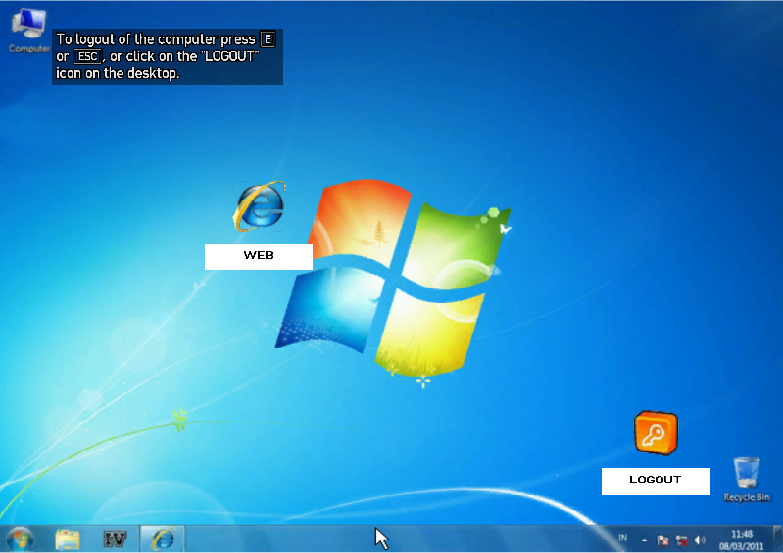Switch to Internet Explorer taskbar button
Screen dimensions: 783x553
pos(162,539)
